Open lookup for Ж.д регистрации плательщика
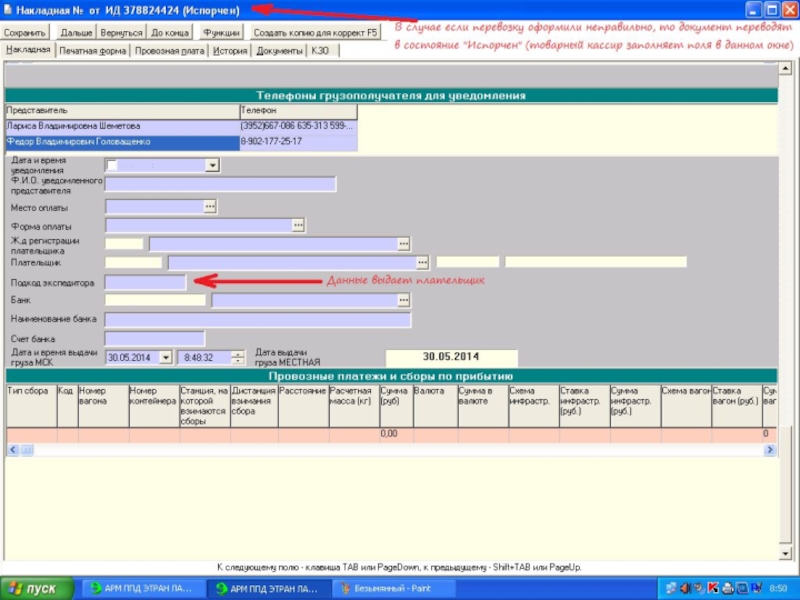This screenshot has width=800, height=600. click(x=404, y=244)
